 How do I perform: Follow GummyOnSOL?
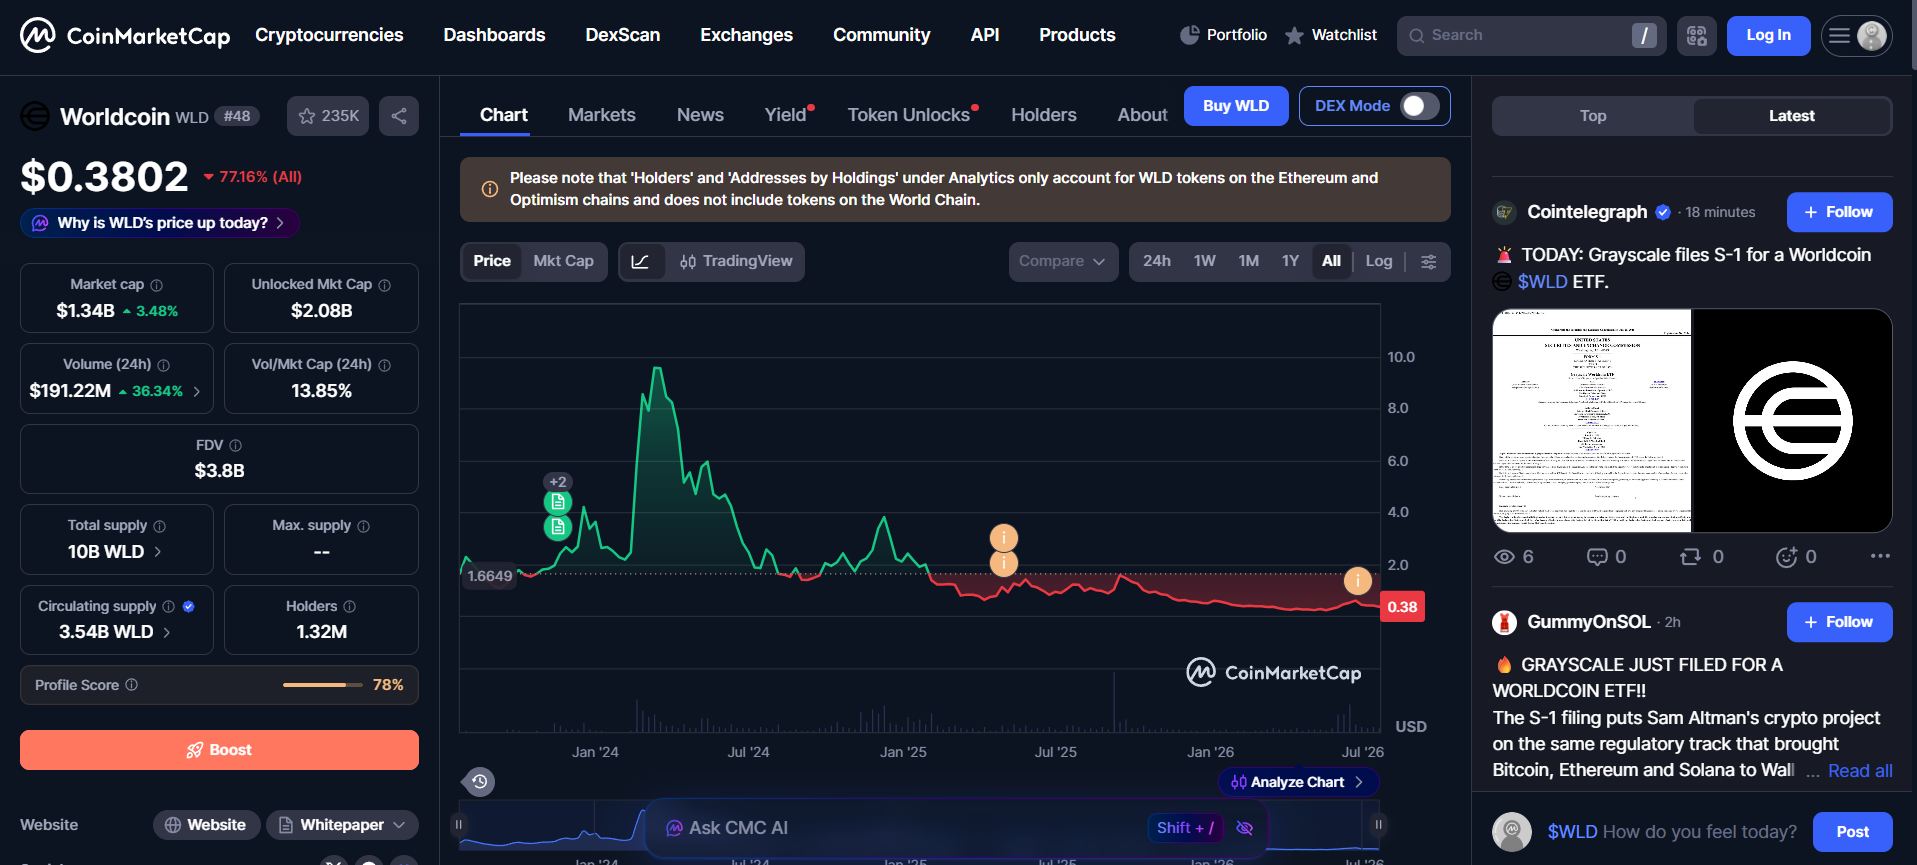coord(1839,622)
